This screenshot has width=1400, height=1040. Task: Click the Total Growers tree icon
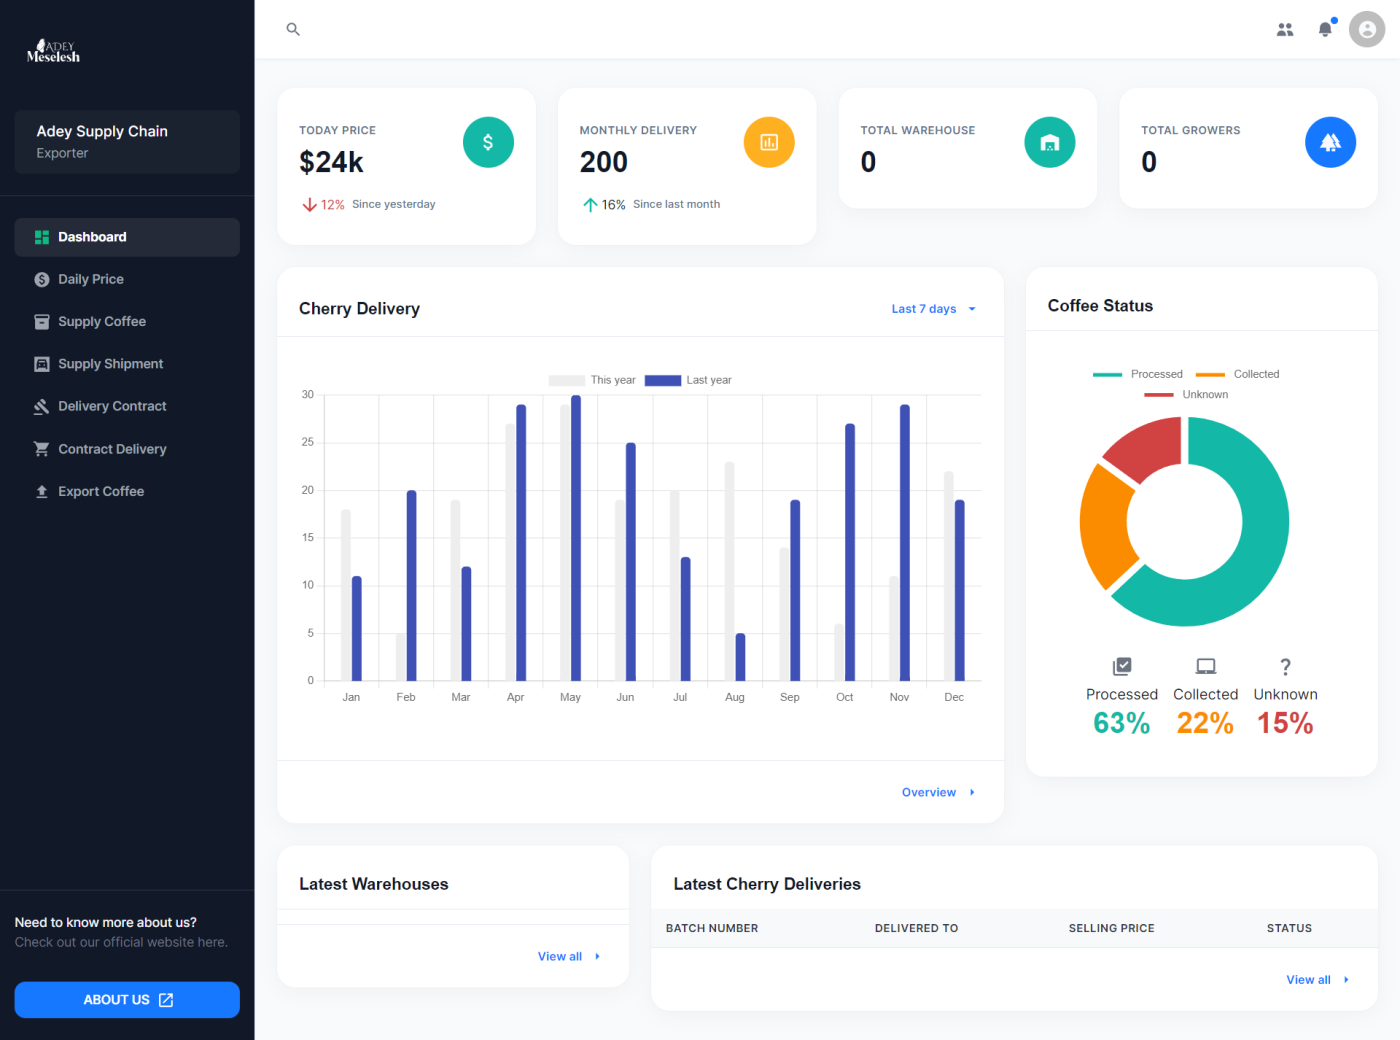coord(1330,142)
